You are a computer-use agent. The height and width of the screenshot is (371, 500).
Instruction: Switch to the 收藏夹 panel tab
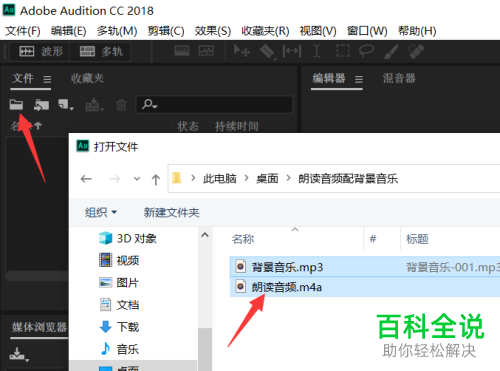click(87, 79)
